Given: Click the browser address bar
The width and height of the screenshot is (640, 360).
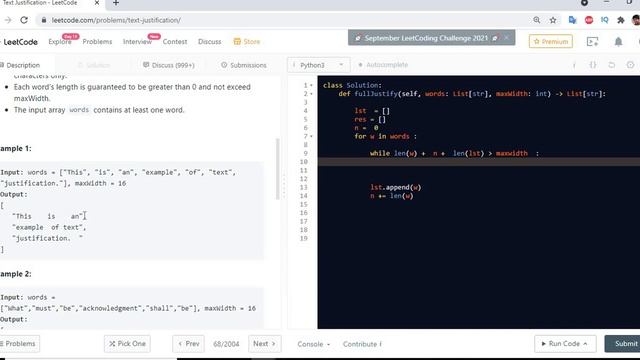Looking at the screenshot, I should pos(286,20).
